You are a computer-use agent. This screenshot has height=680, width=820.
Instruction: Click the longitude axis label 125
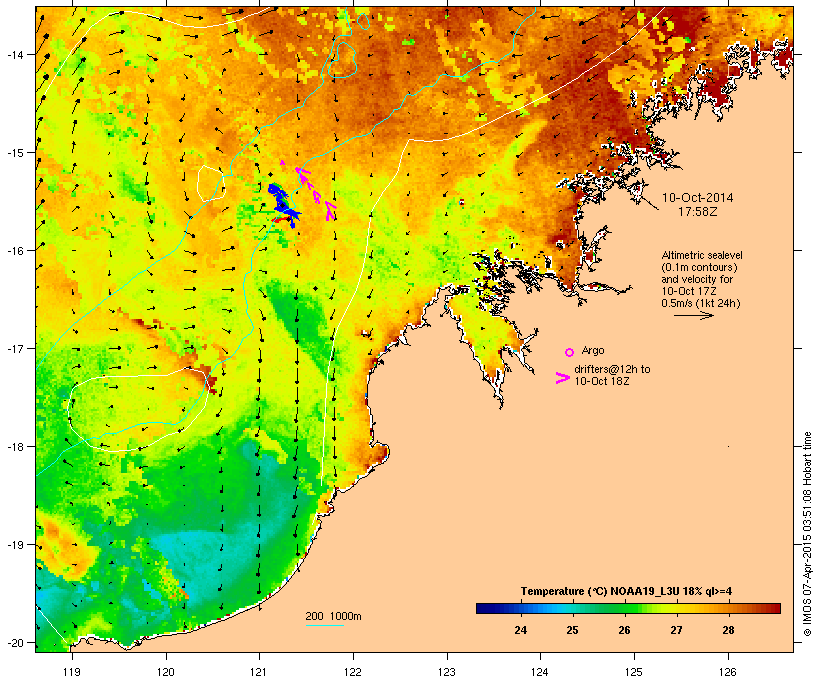tap(634, 672)
